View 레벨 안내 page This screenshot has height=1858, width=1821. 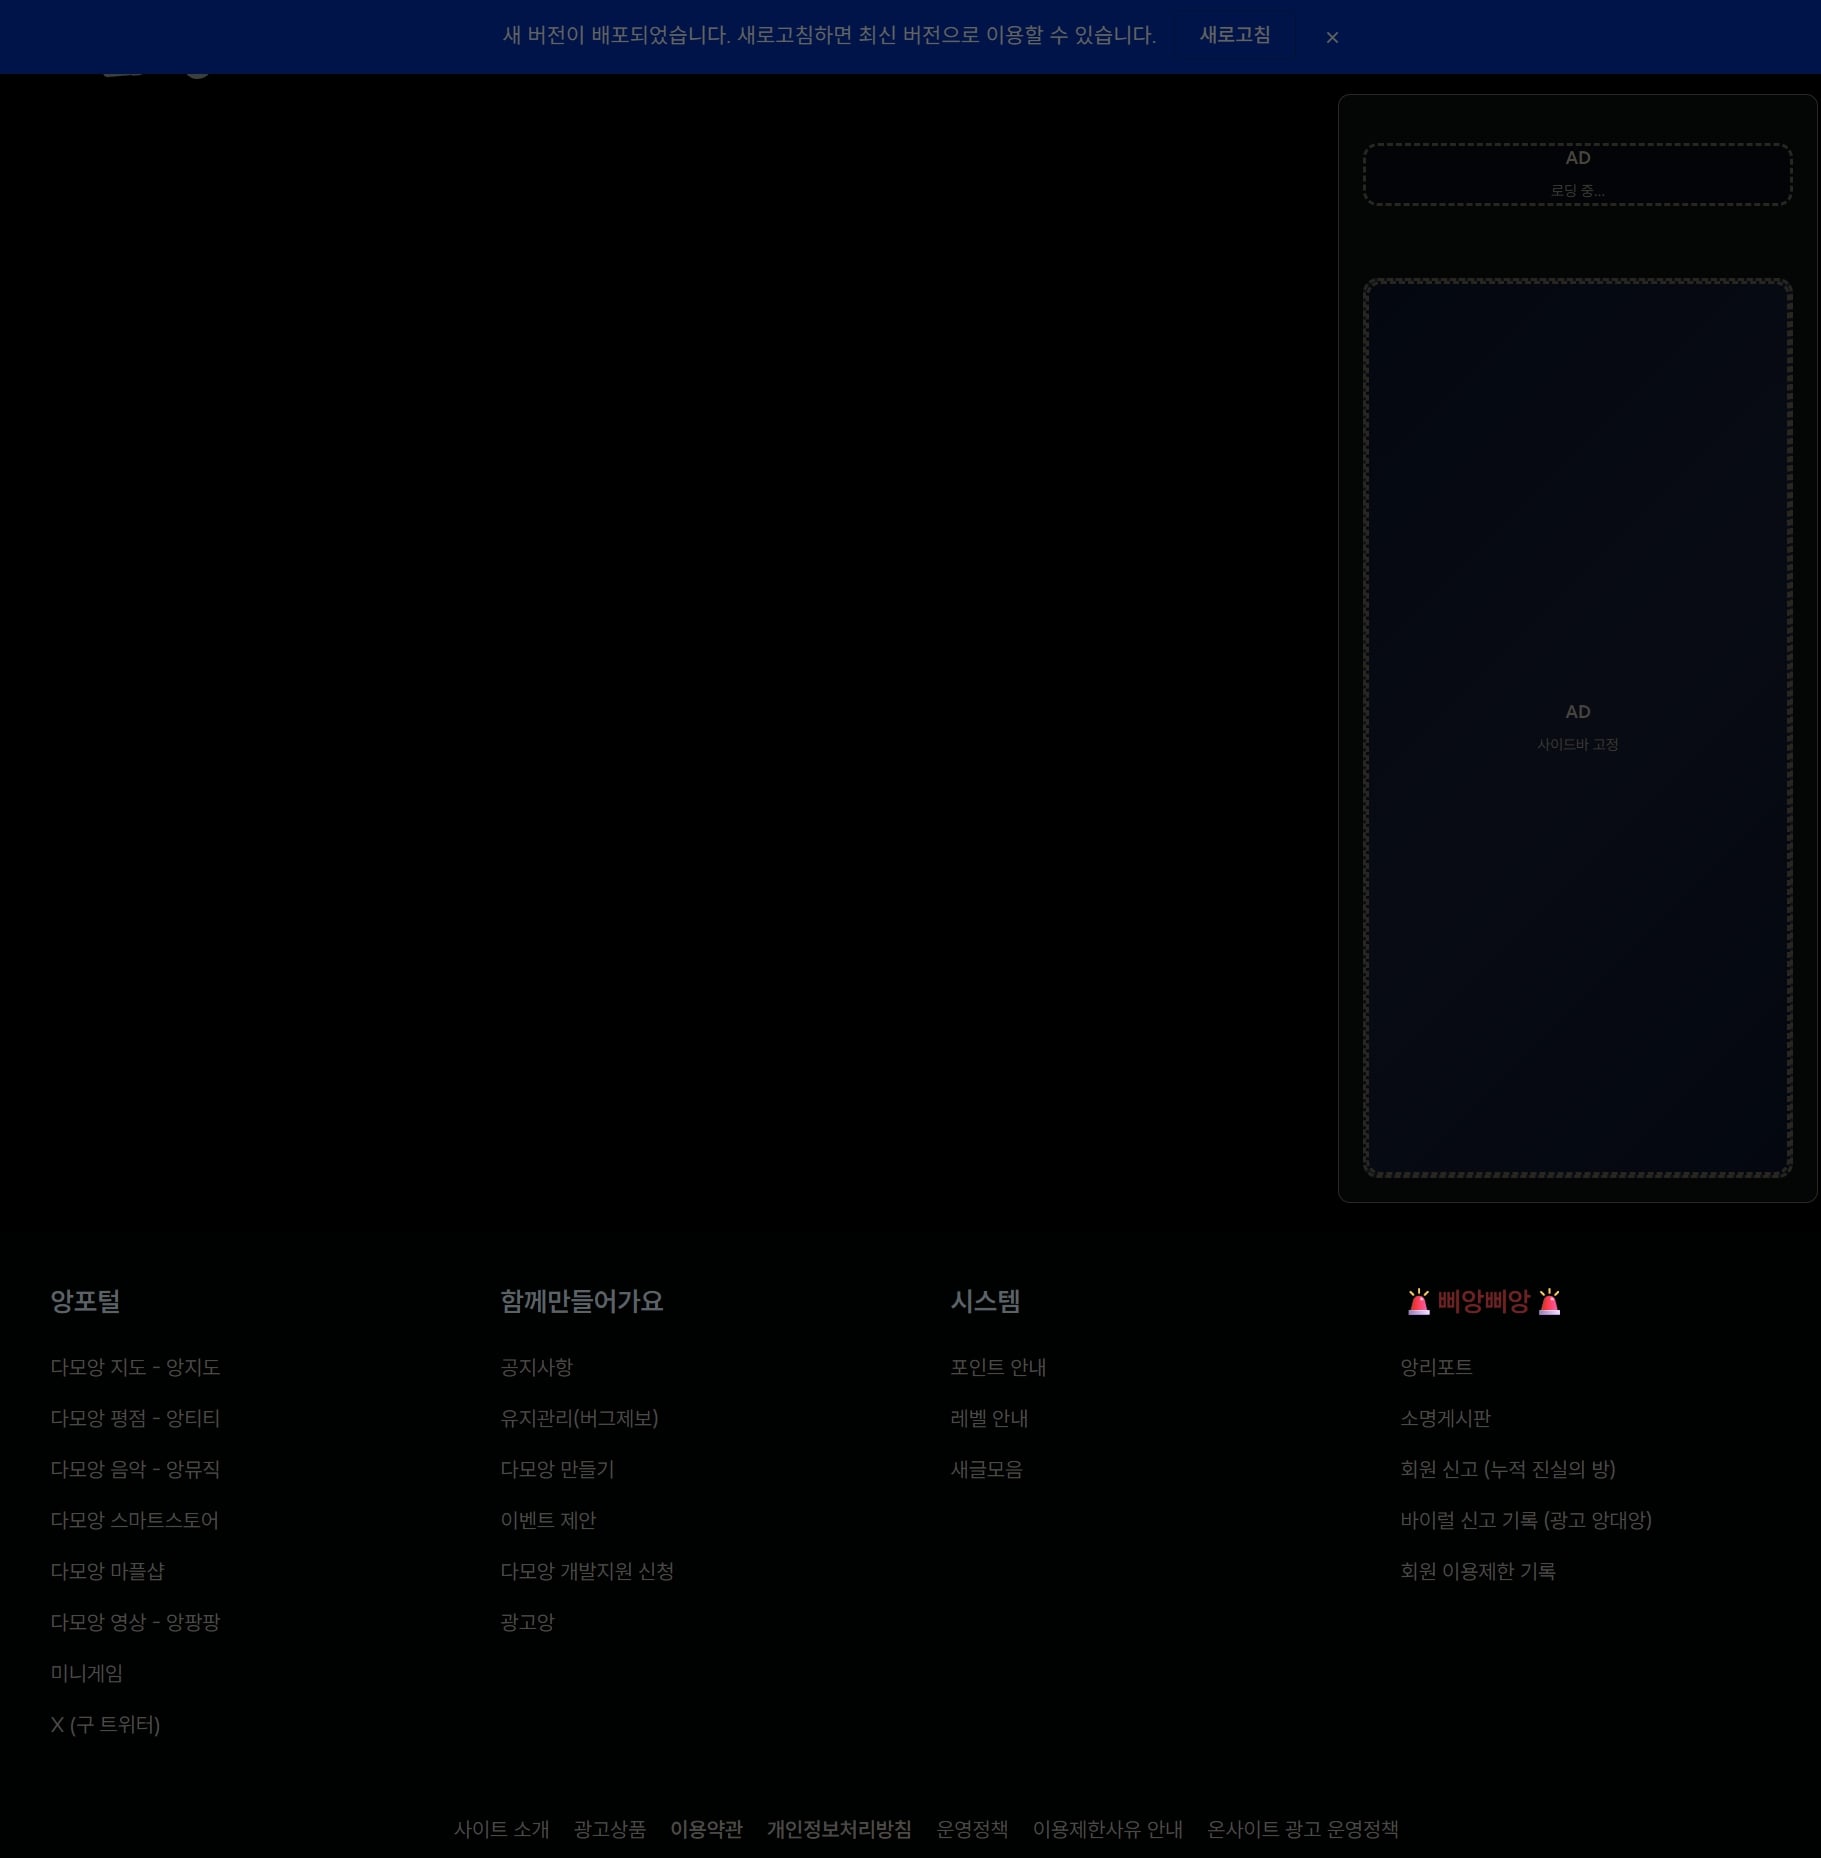[989, 1418]
